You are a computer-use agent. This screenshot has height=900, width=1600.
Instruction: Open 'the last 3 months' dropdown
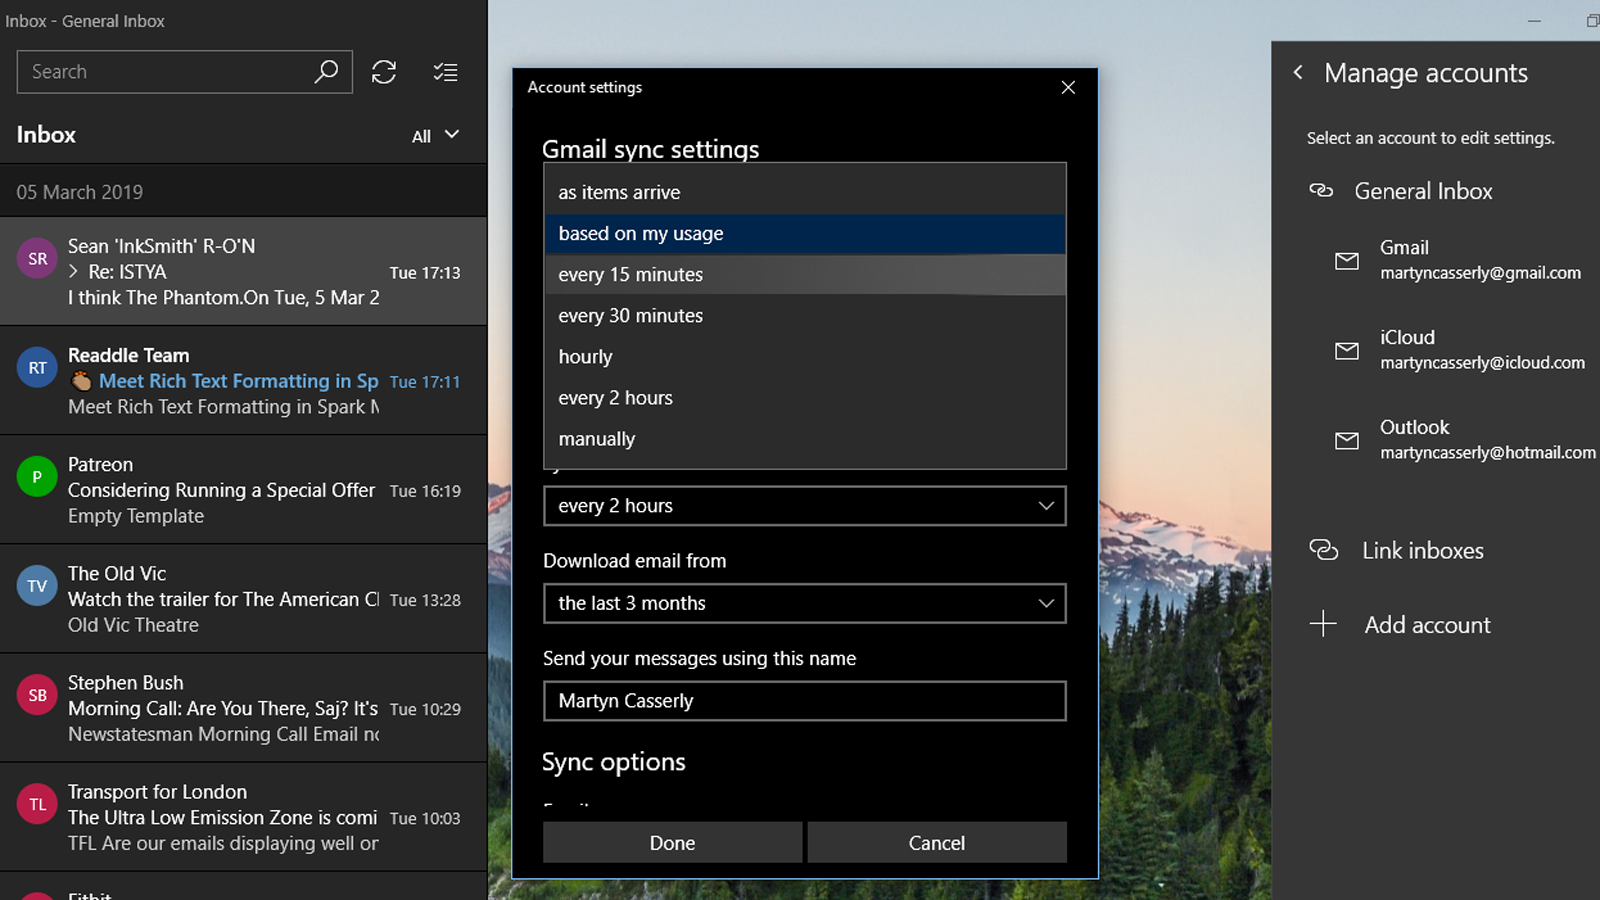pyautogui.click(x=805, y=603)
